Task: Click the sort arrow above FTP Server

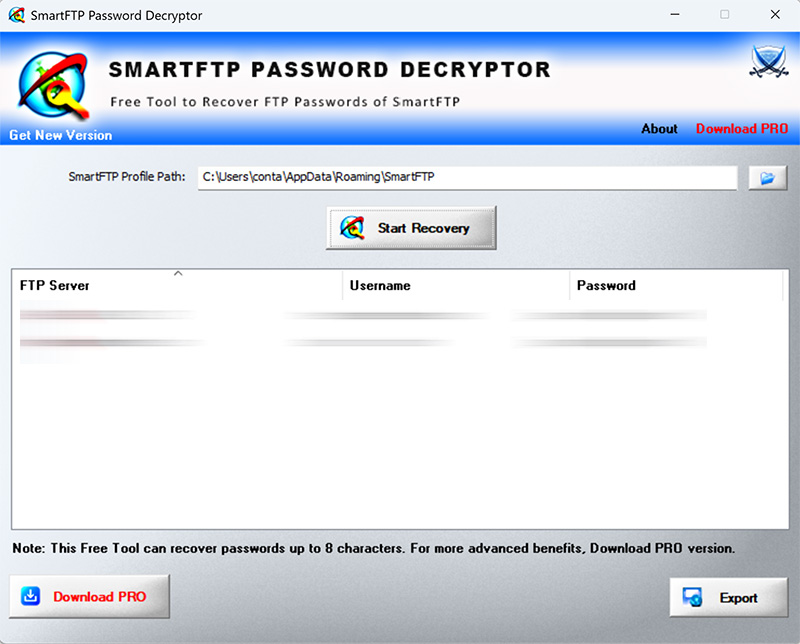Action: point(178,273)
